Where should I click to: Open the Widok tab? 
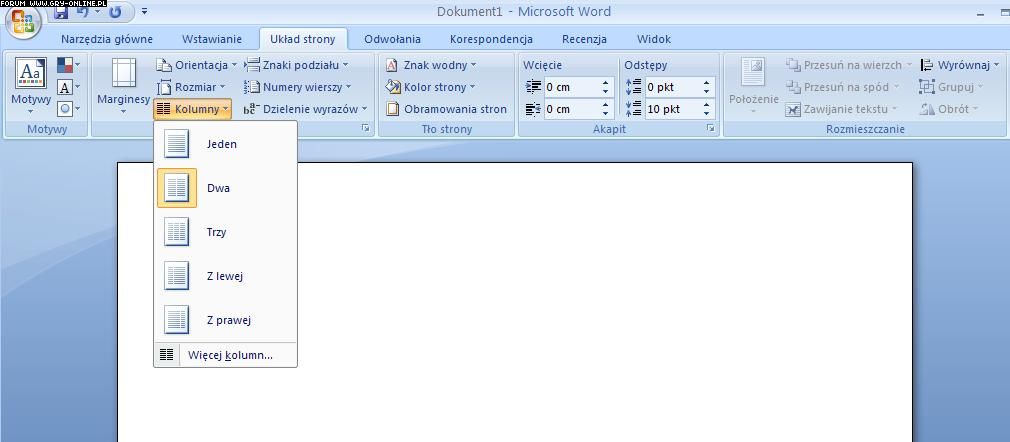(654, 39)
